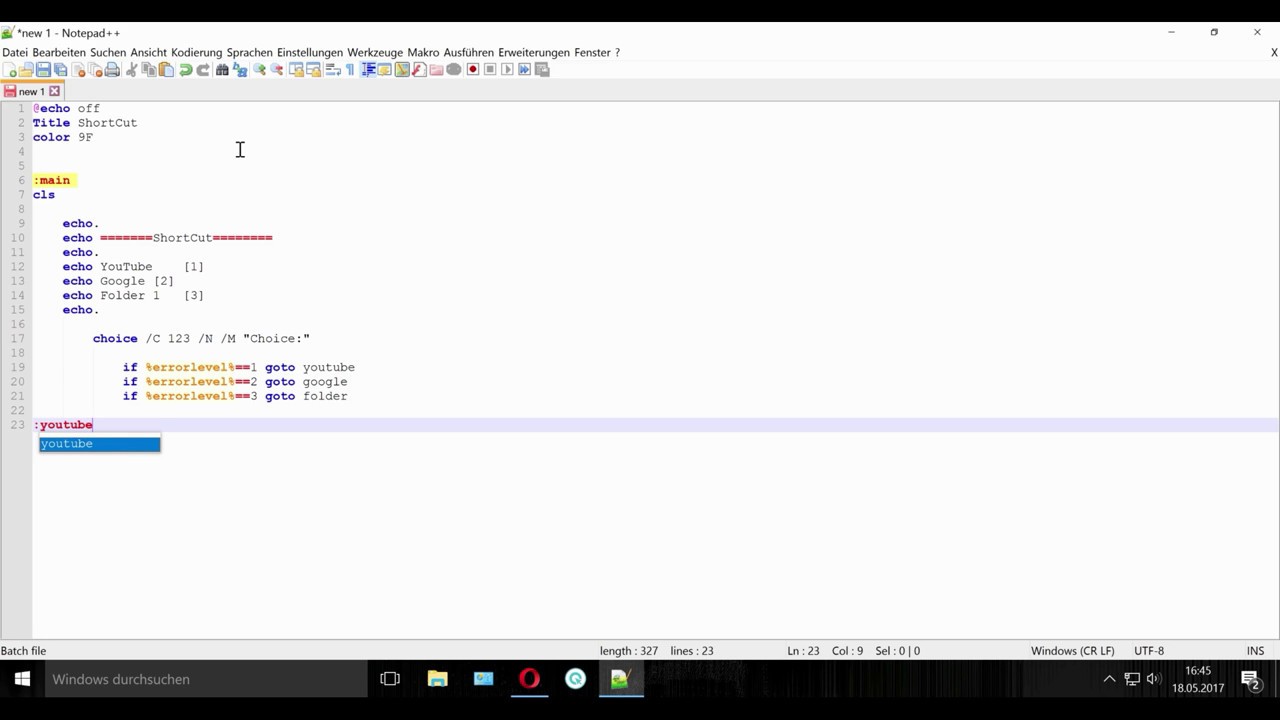The width and height of the screenshot is (1280, 720).
Task: Open the Action Center notification icon
Action: pos(1250,679)
